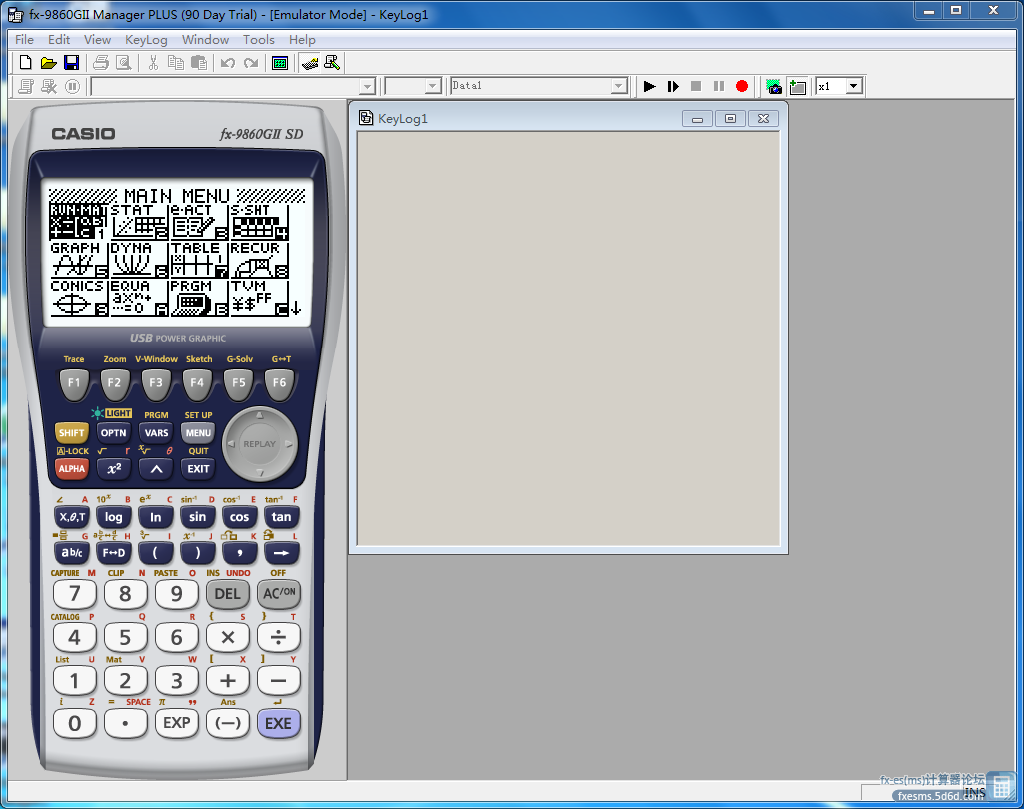This screenshot has width=1024, height=809.
Task: Click the purple EXE key
Action: (x=279, y=723)
